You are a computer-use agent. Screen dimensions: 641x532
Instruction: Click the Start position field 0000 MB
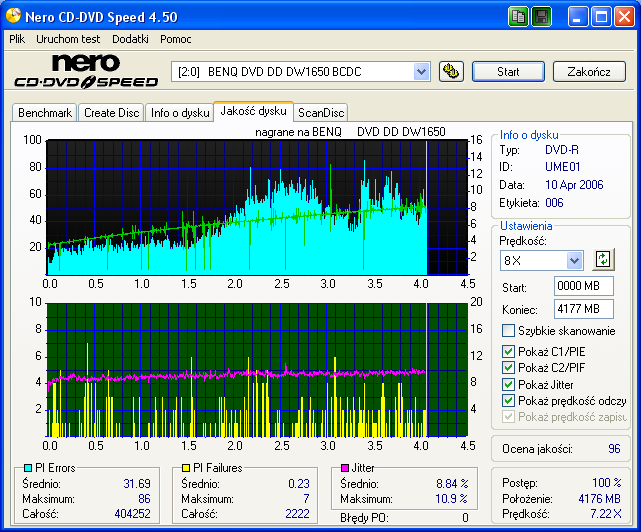584,286
